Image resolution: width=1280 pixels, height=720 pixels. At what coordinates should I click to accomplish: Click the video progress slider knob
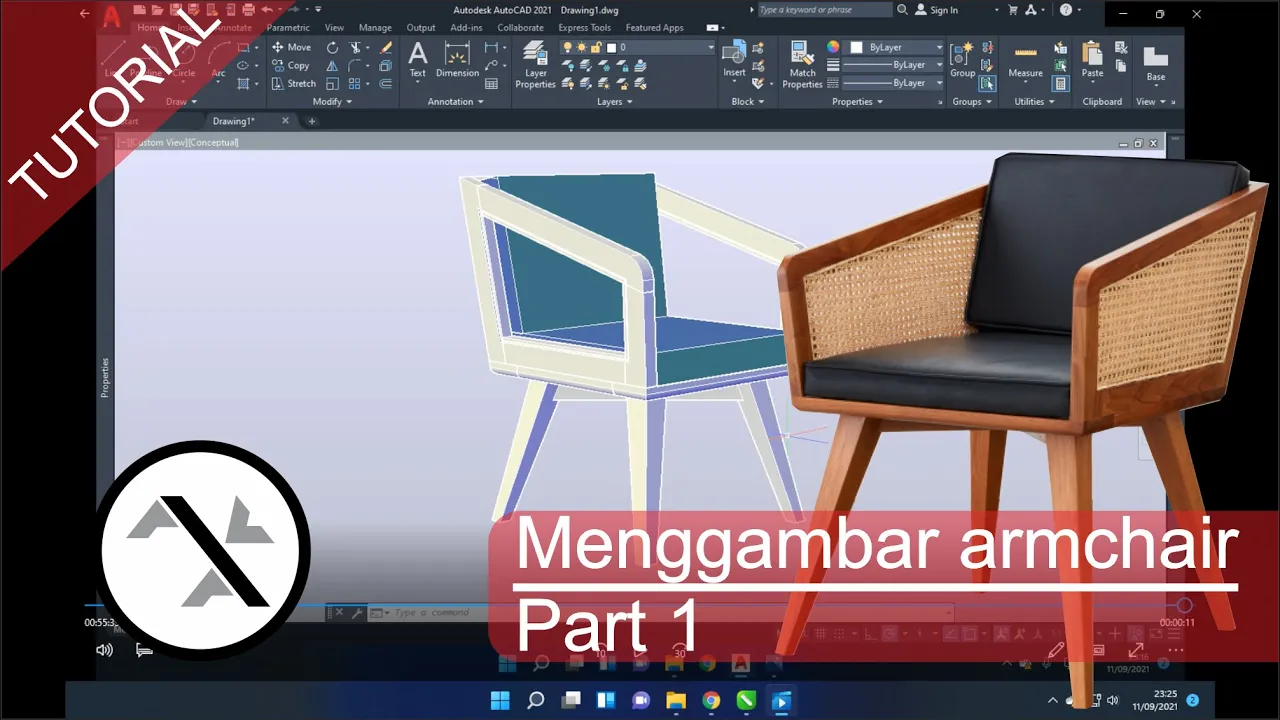coord(1185,605)
